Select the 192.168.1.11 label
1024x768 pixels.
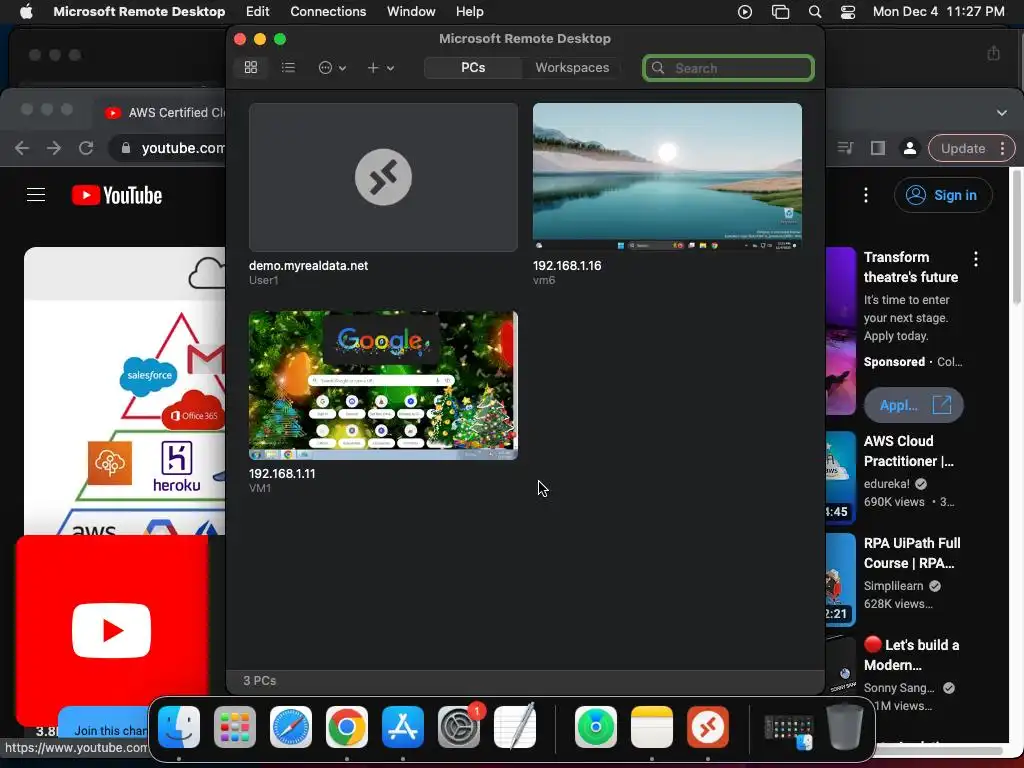pos(282,473)
